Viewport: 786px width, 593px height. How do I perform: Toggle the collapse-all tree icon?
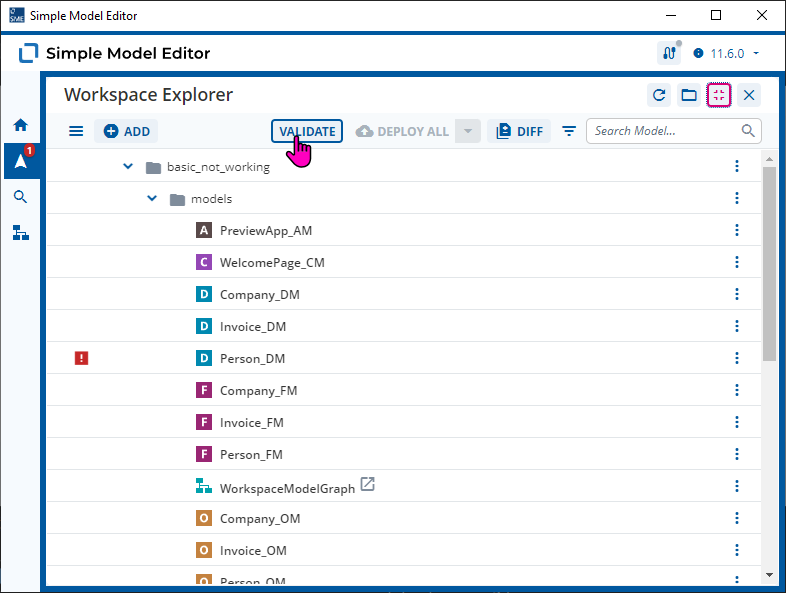[719, 95]
